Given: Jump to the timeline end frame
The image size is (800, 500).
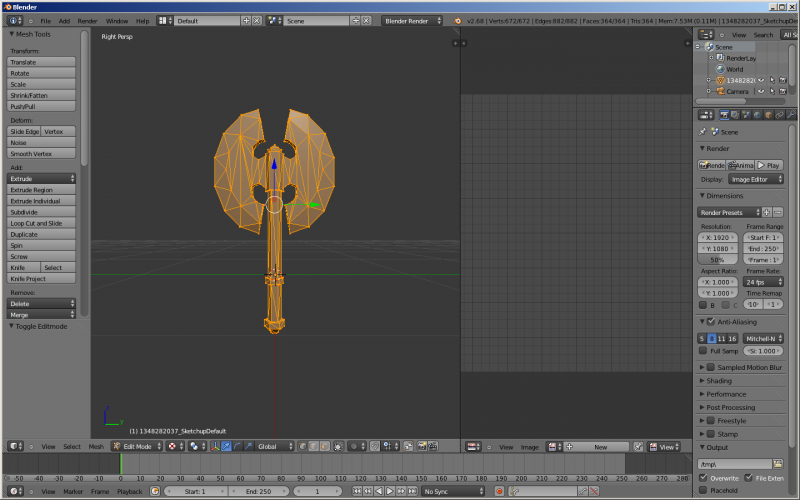Looking at the screenshot, I should pyautogui.click(x=412, y=491).
